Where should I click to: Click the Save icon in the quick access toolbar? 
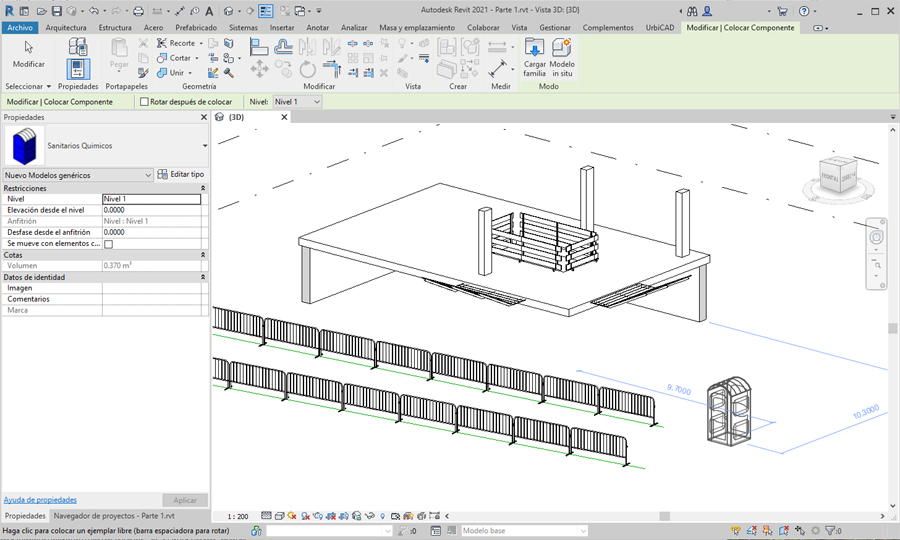point(57,11)
